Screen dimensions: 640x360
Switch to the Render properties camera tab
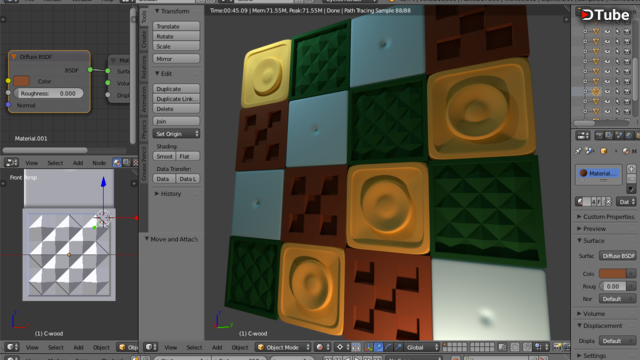[x=599, y=136]
